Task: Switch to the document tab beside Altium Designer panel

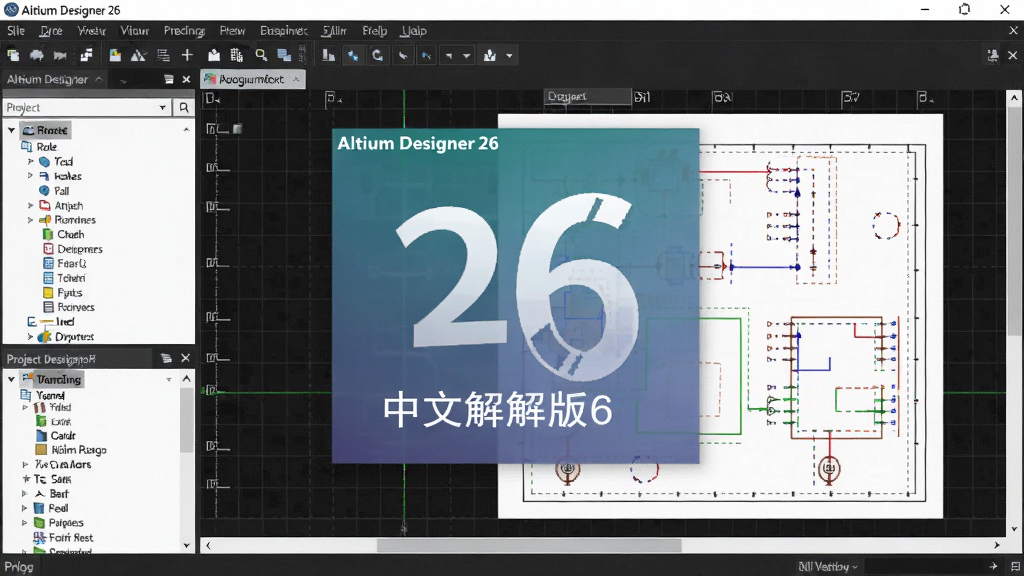Action: click(252, 79)
